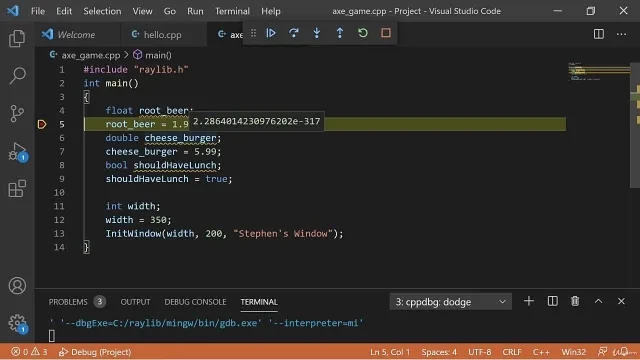Click the Visual Studio Code logo icon

pyautogui.click(x=13, y=11)
